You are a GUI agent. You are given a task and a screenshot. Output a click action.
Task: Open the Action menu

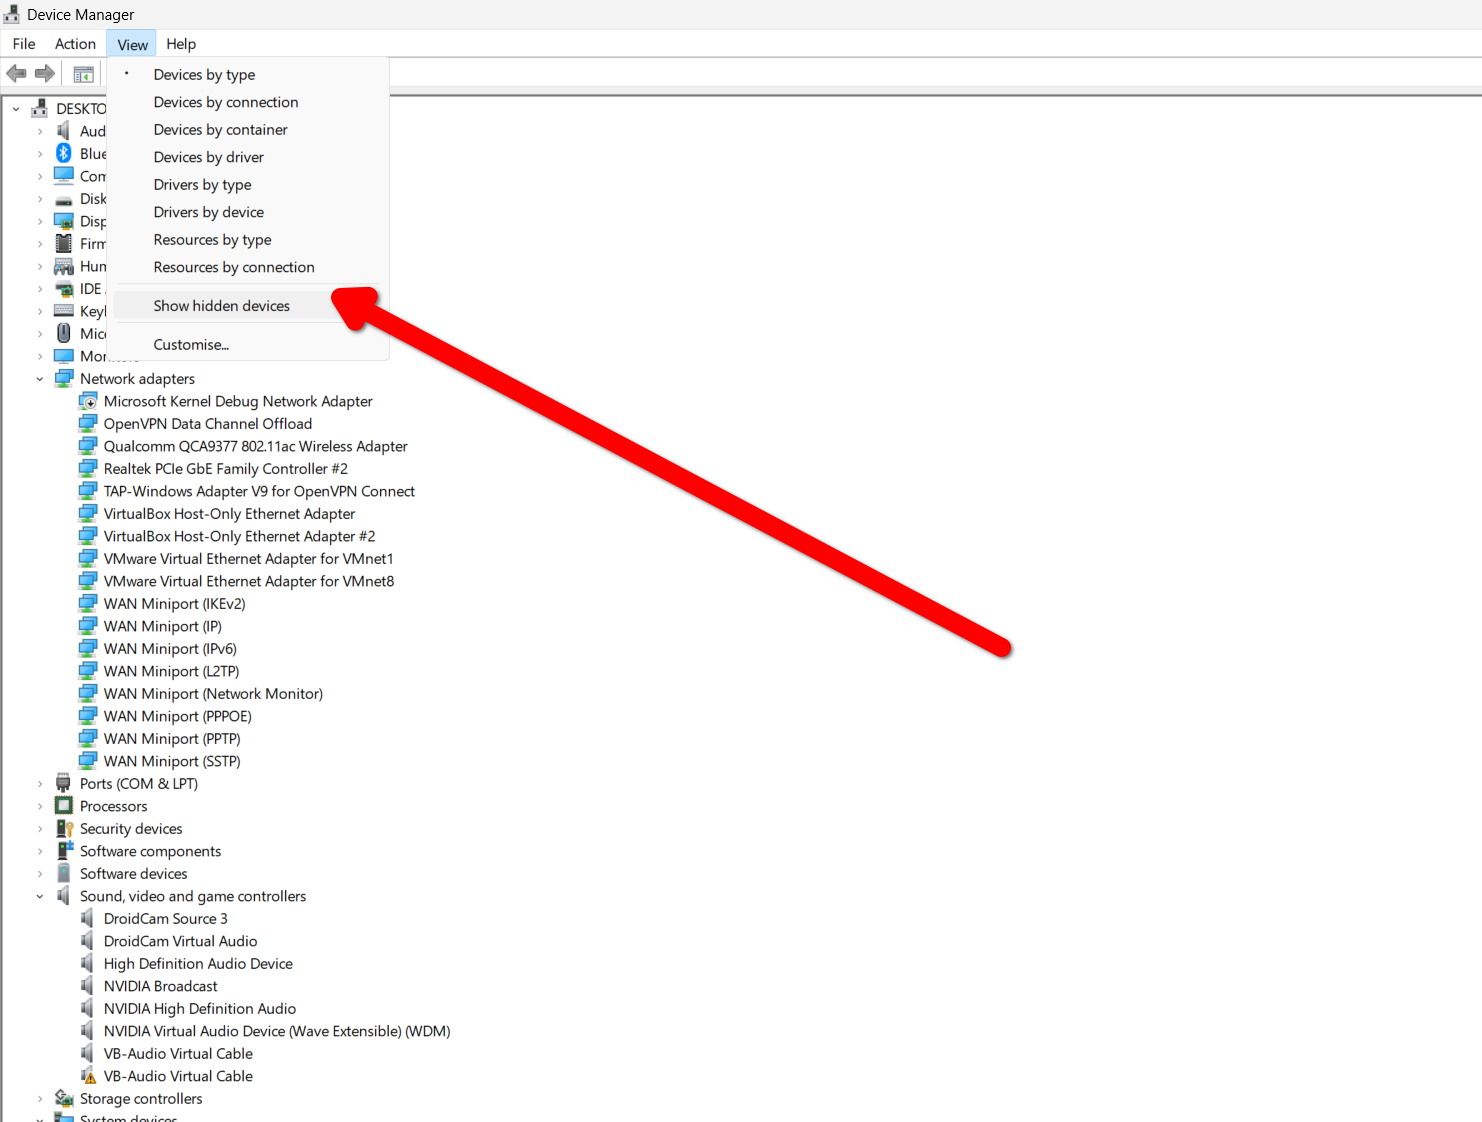[75, 43]
